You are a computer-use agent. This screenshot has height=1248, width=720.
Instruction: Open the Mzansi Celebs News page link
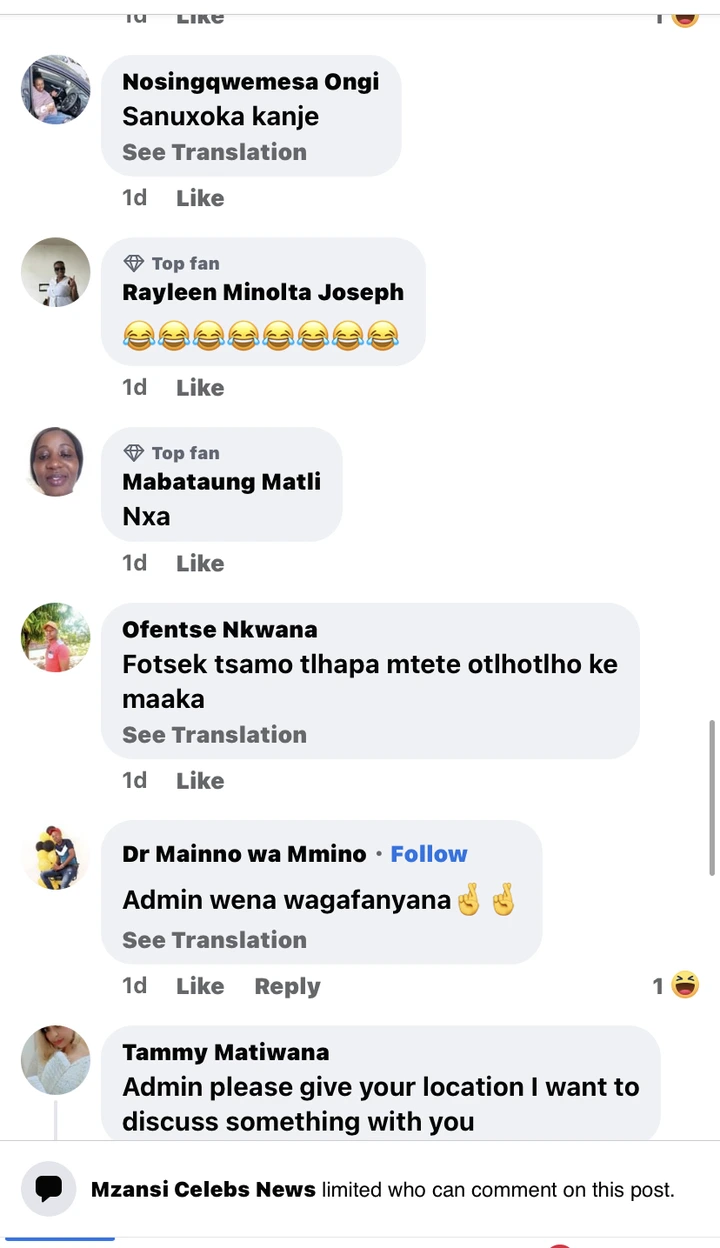[x=203, y=1190]
